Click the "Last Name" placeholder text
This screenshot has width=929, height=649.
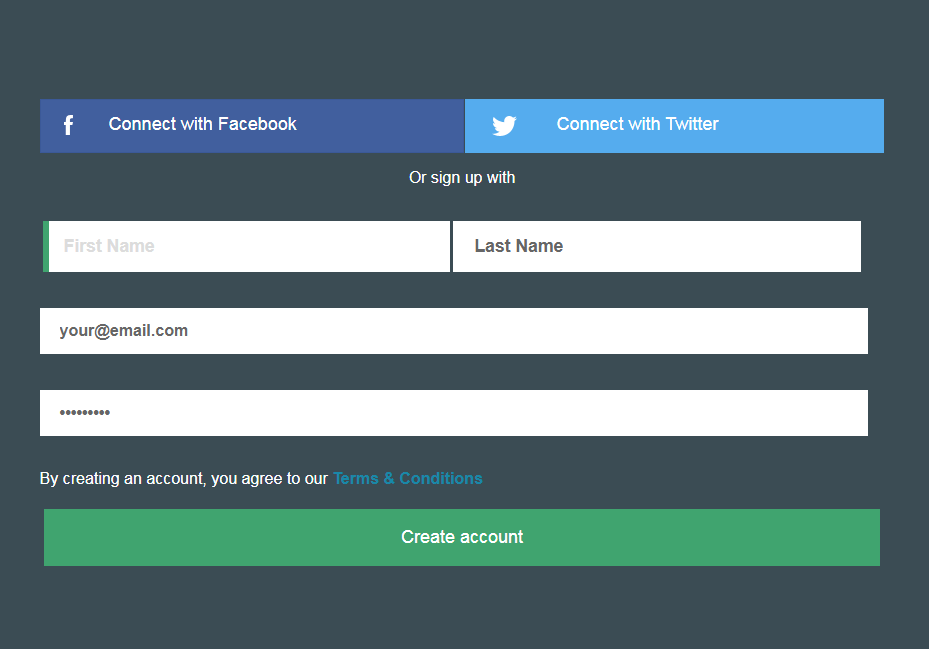coord(519,246)
